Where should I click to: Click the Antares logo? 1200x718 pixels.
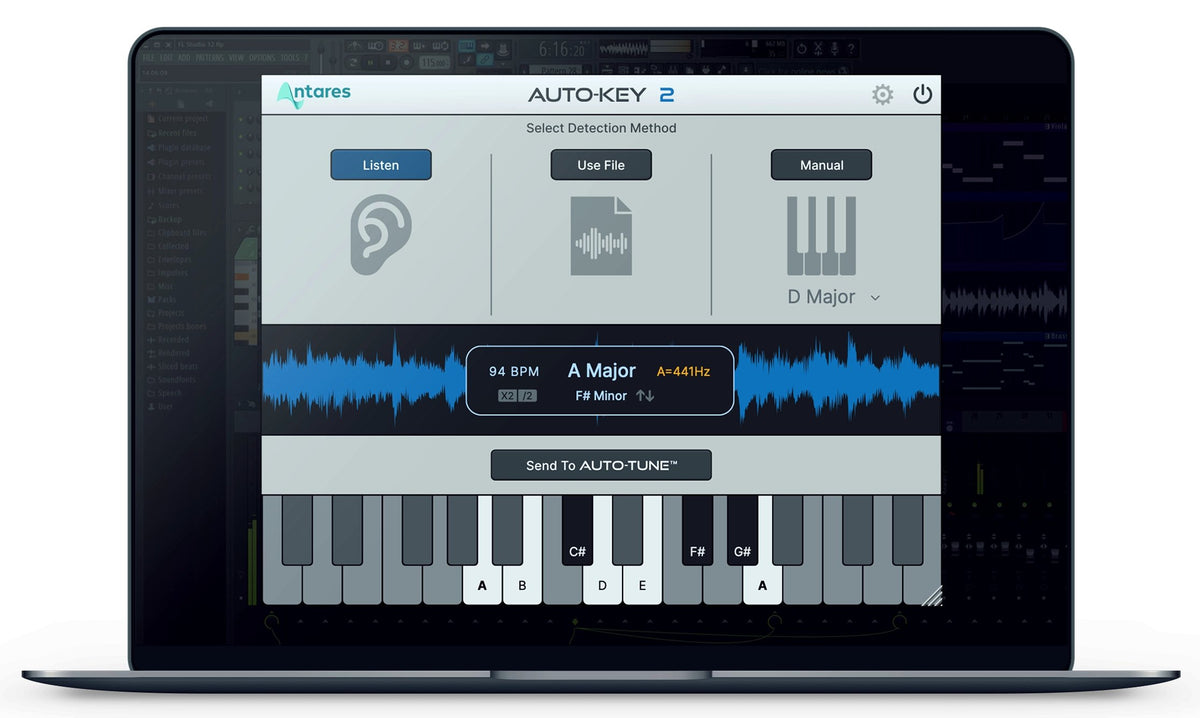pyautogui.click(x=312, y=93)
